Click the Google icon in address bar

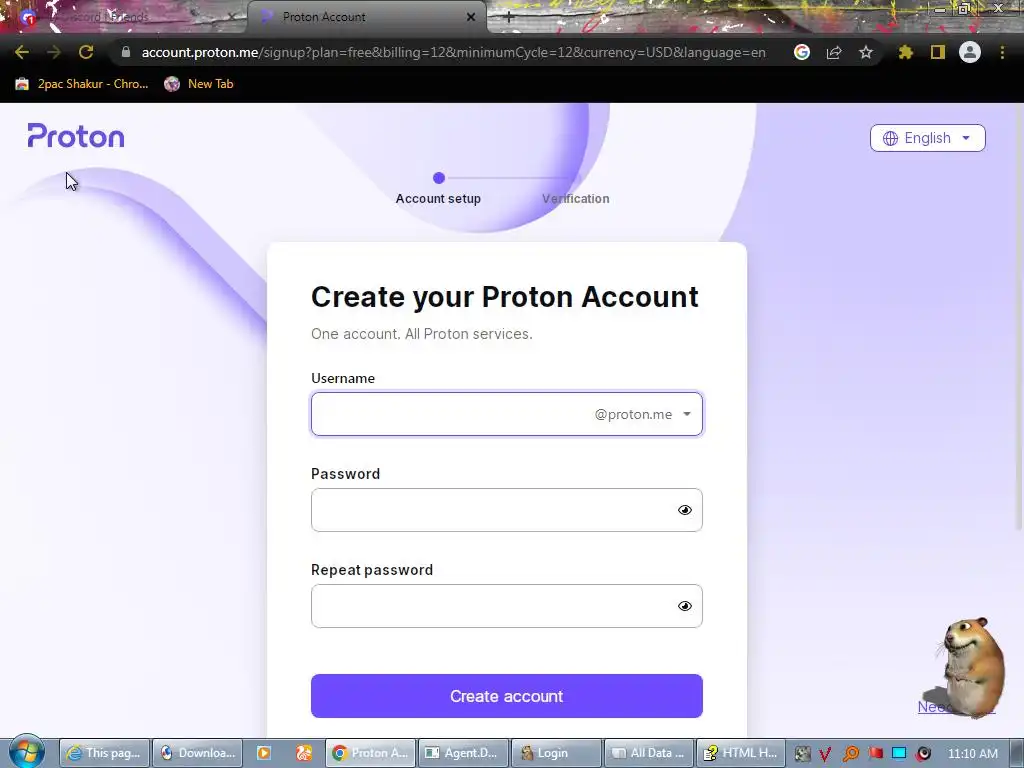point(802,52)
